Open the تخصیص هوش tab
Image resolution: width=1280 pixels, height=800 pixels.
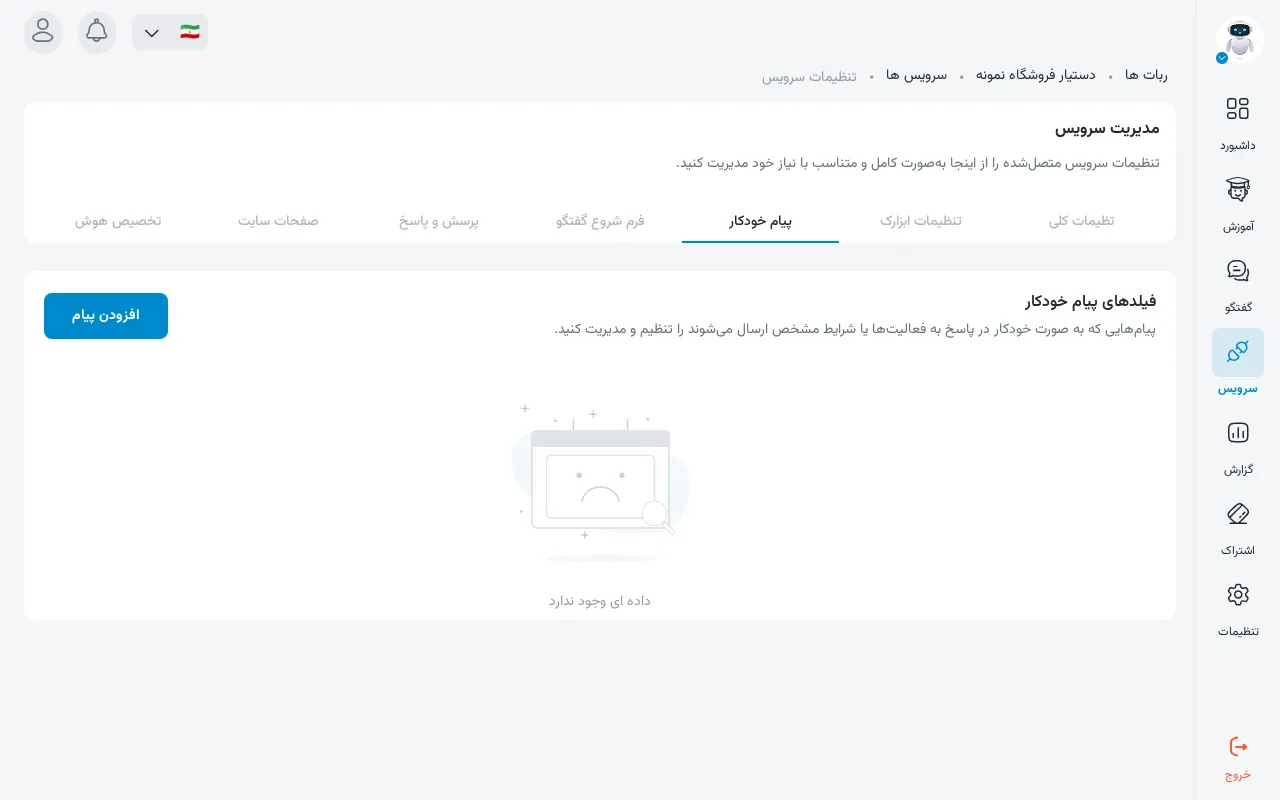pyautogui.click(x=118, y=220)
